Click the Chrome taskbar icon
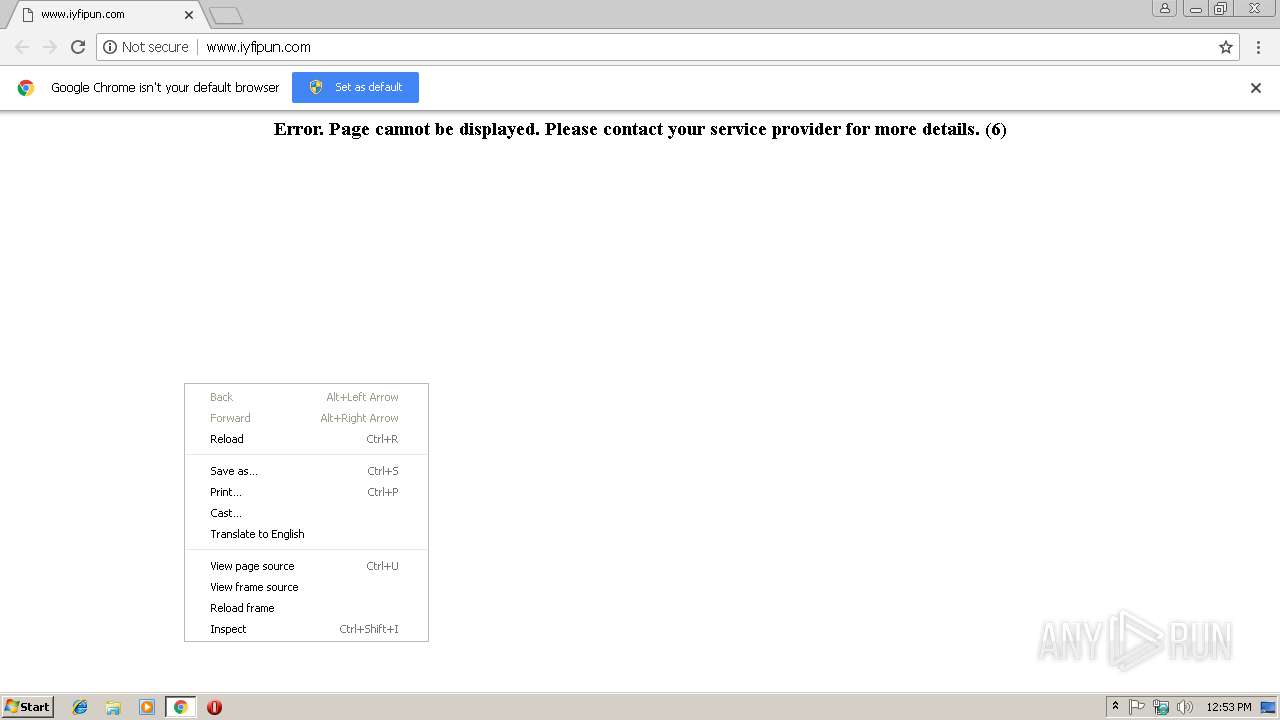 click(180, 707)
